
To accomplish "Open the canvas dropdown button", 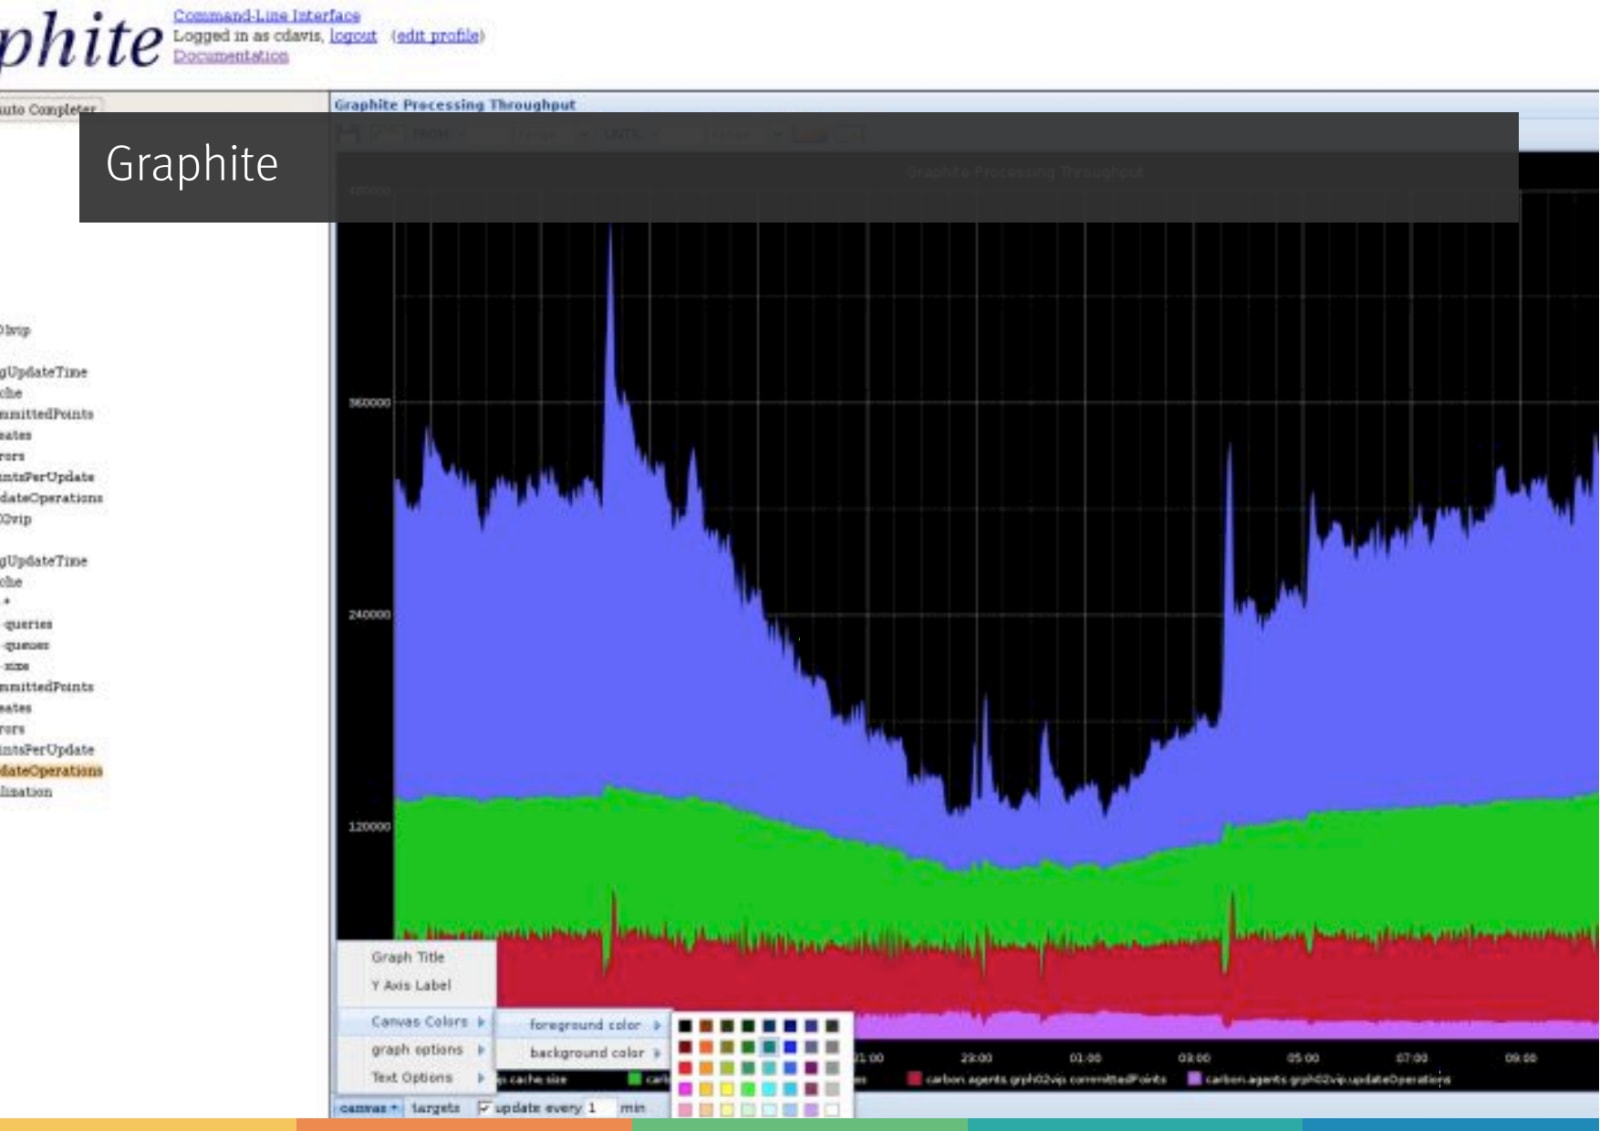I will point(368,1108).
